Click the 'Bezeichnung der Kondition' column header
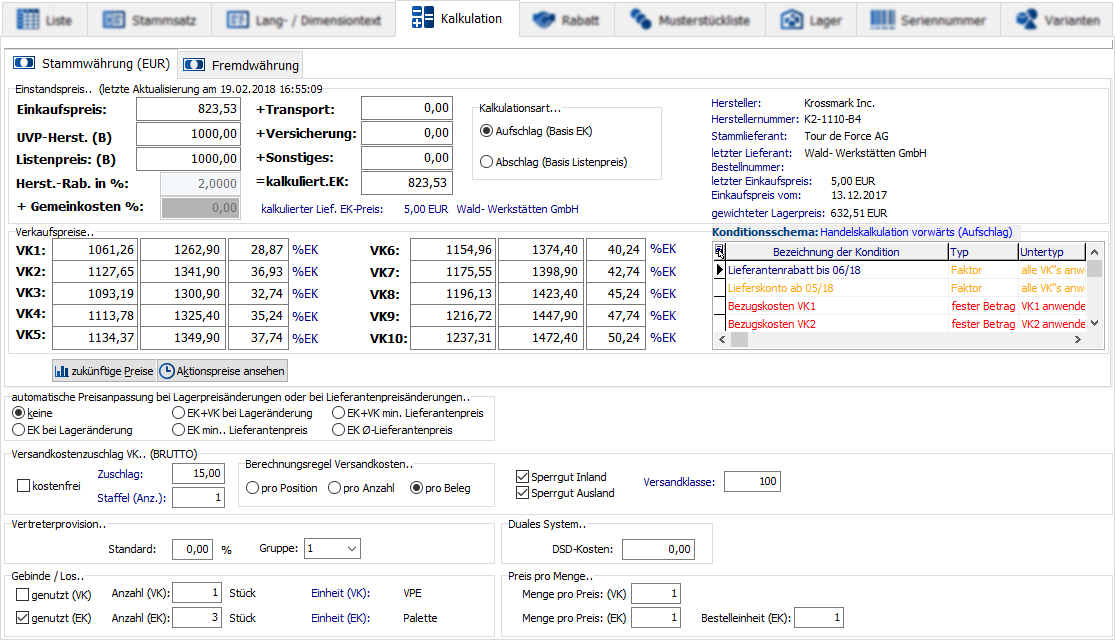Screen dimensions: 1115x640 point(836,252)
